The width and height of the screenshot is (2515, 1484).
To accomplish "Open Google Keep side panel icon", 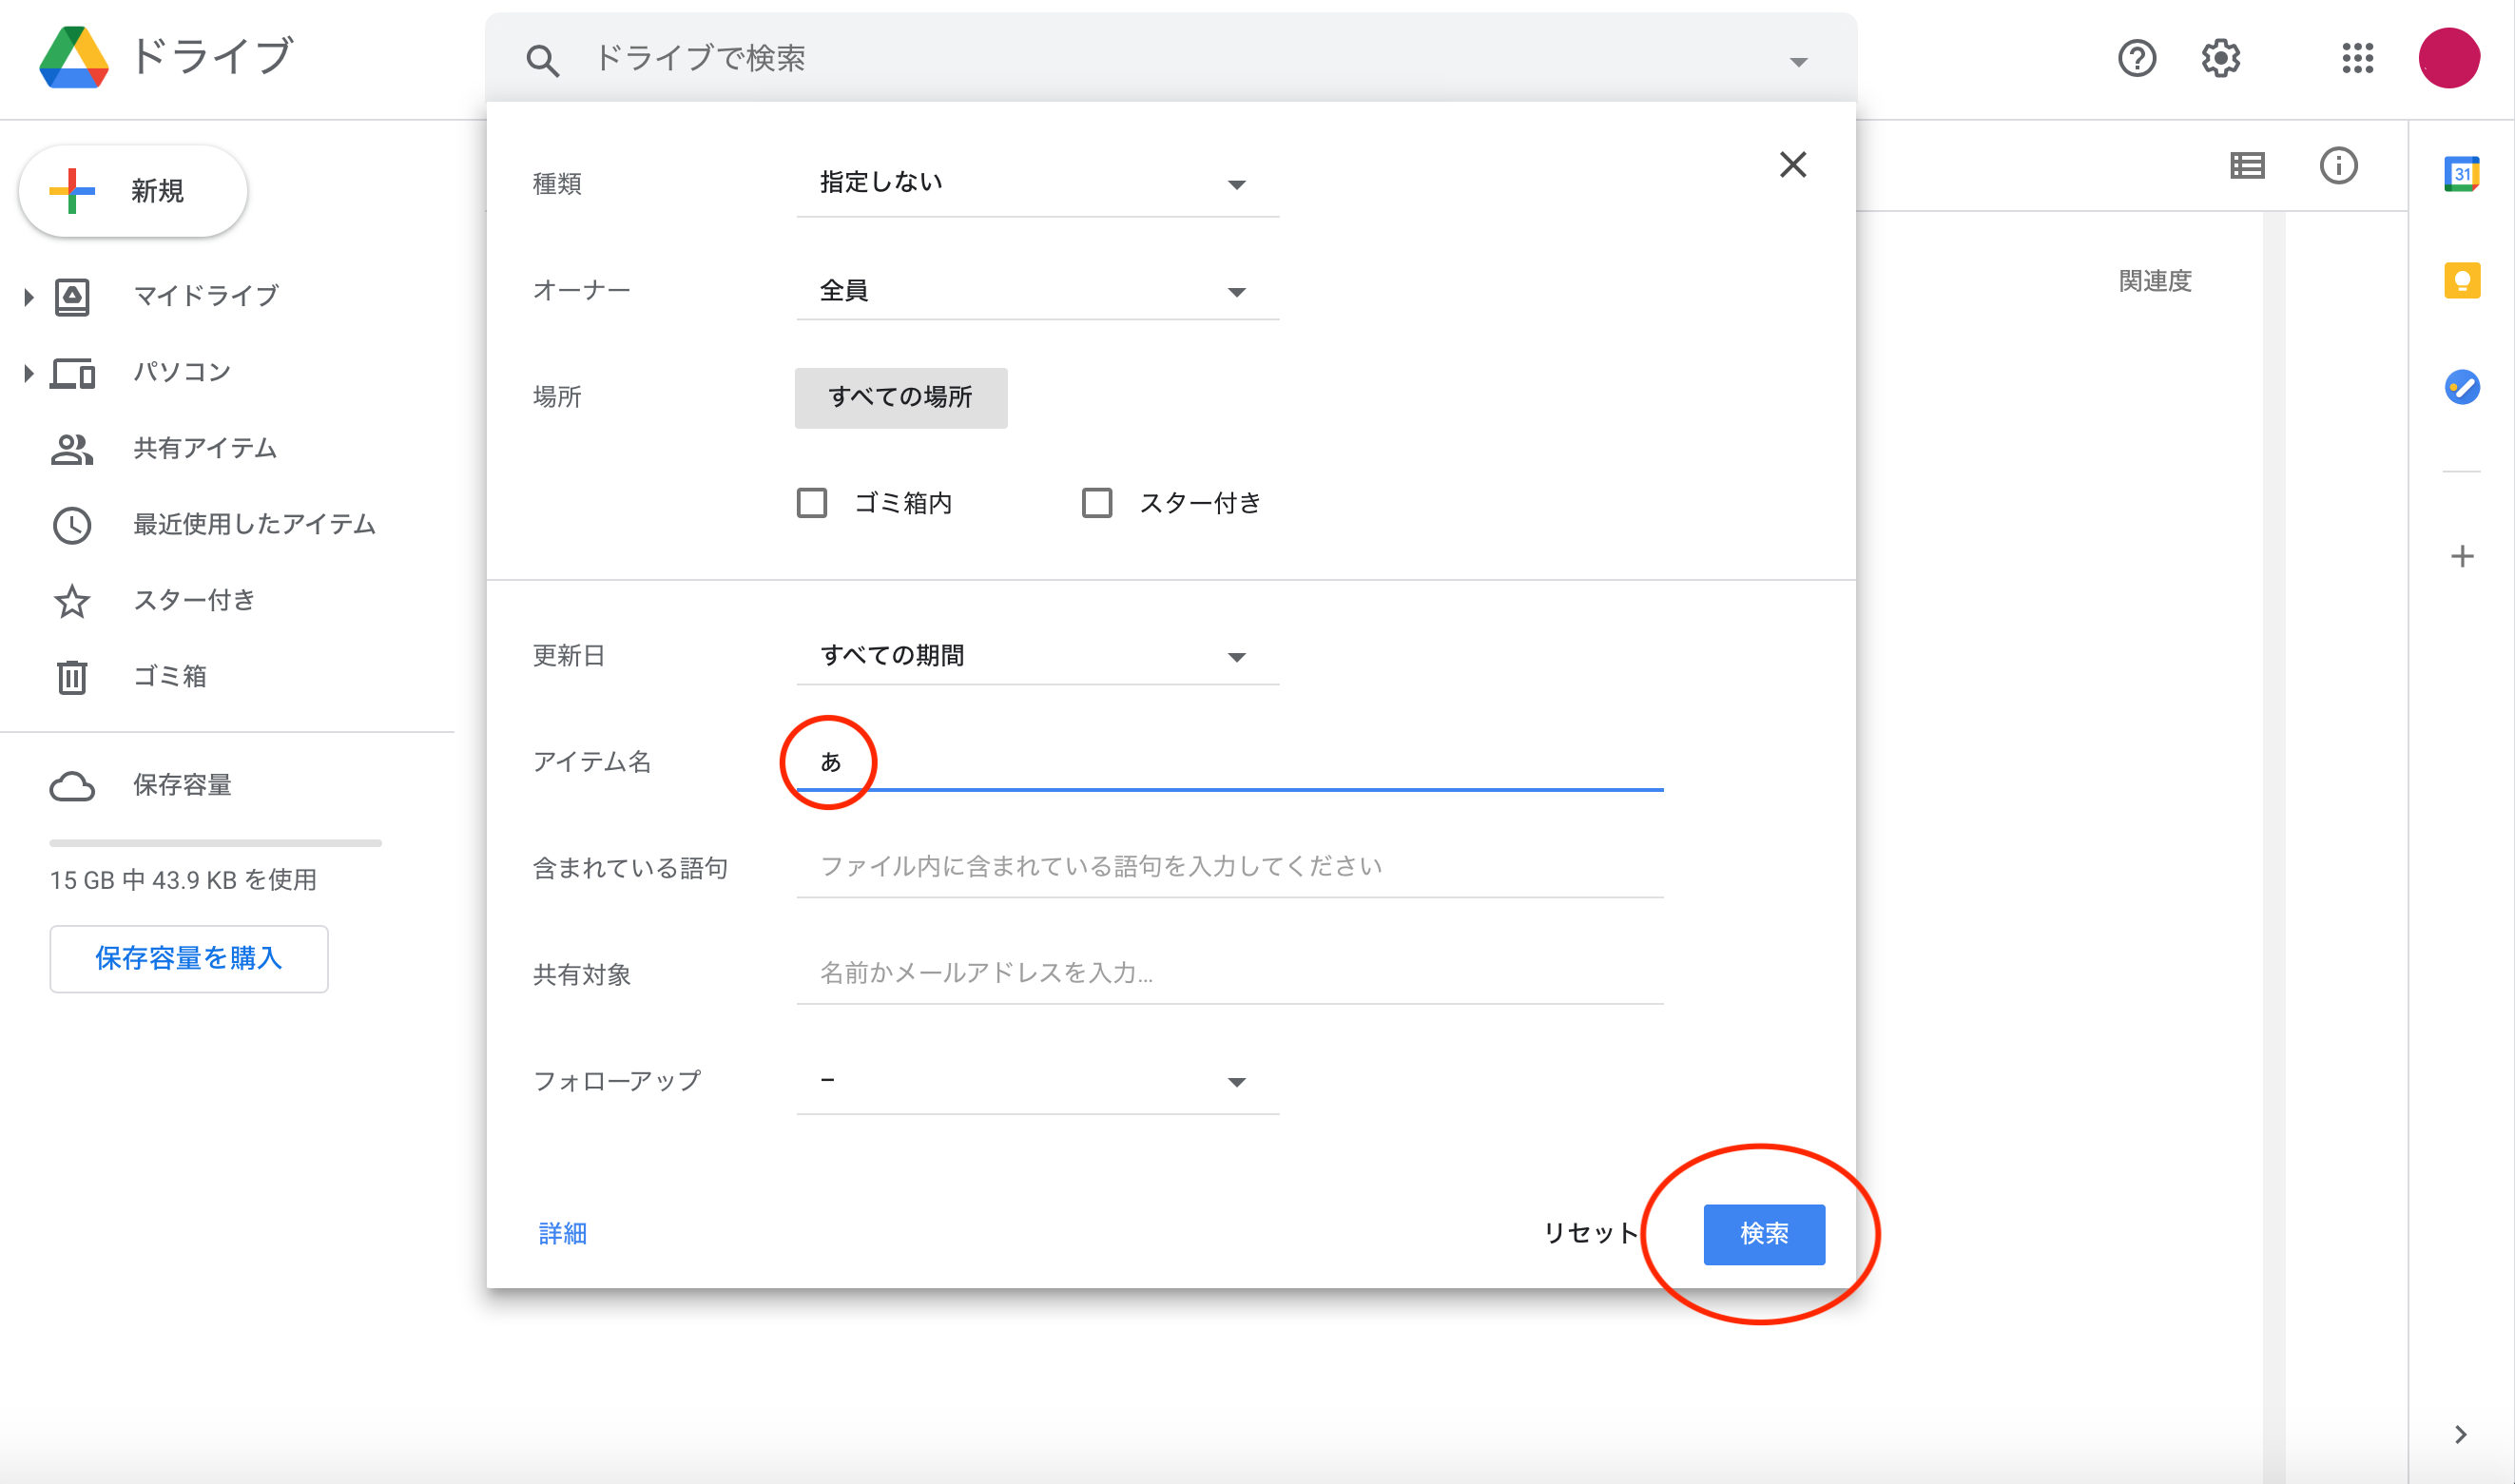I will point(2461,280).
